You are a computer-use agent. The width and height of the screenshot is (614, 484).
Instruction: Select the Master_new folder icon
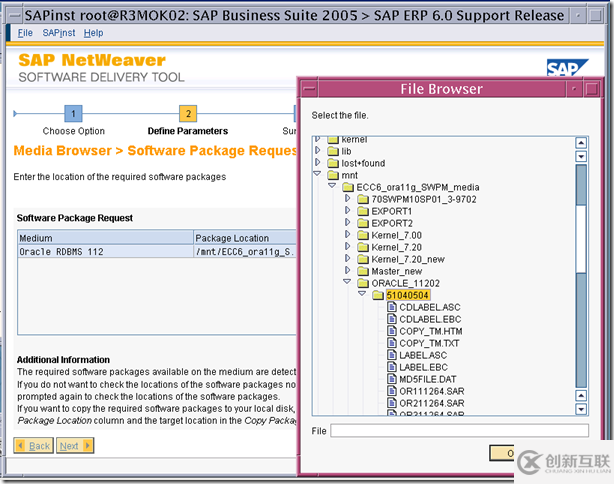[363, 271]
